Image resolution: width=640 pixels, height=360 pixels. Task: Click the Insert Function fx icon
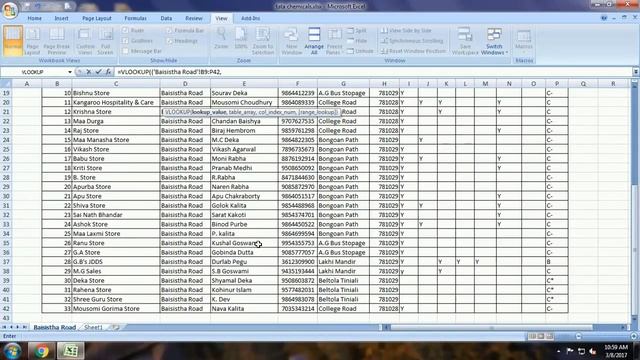pyautogui.click(x=108, y=72)
